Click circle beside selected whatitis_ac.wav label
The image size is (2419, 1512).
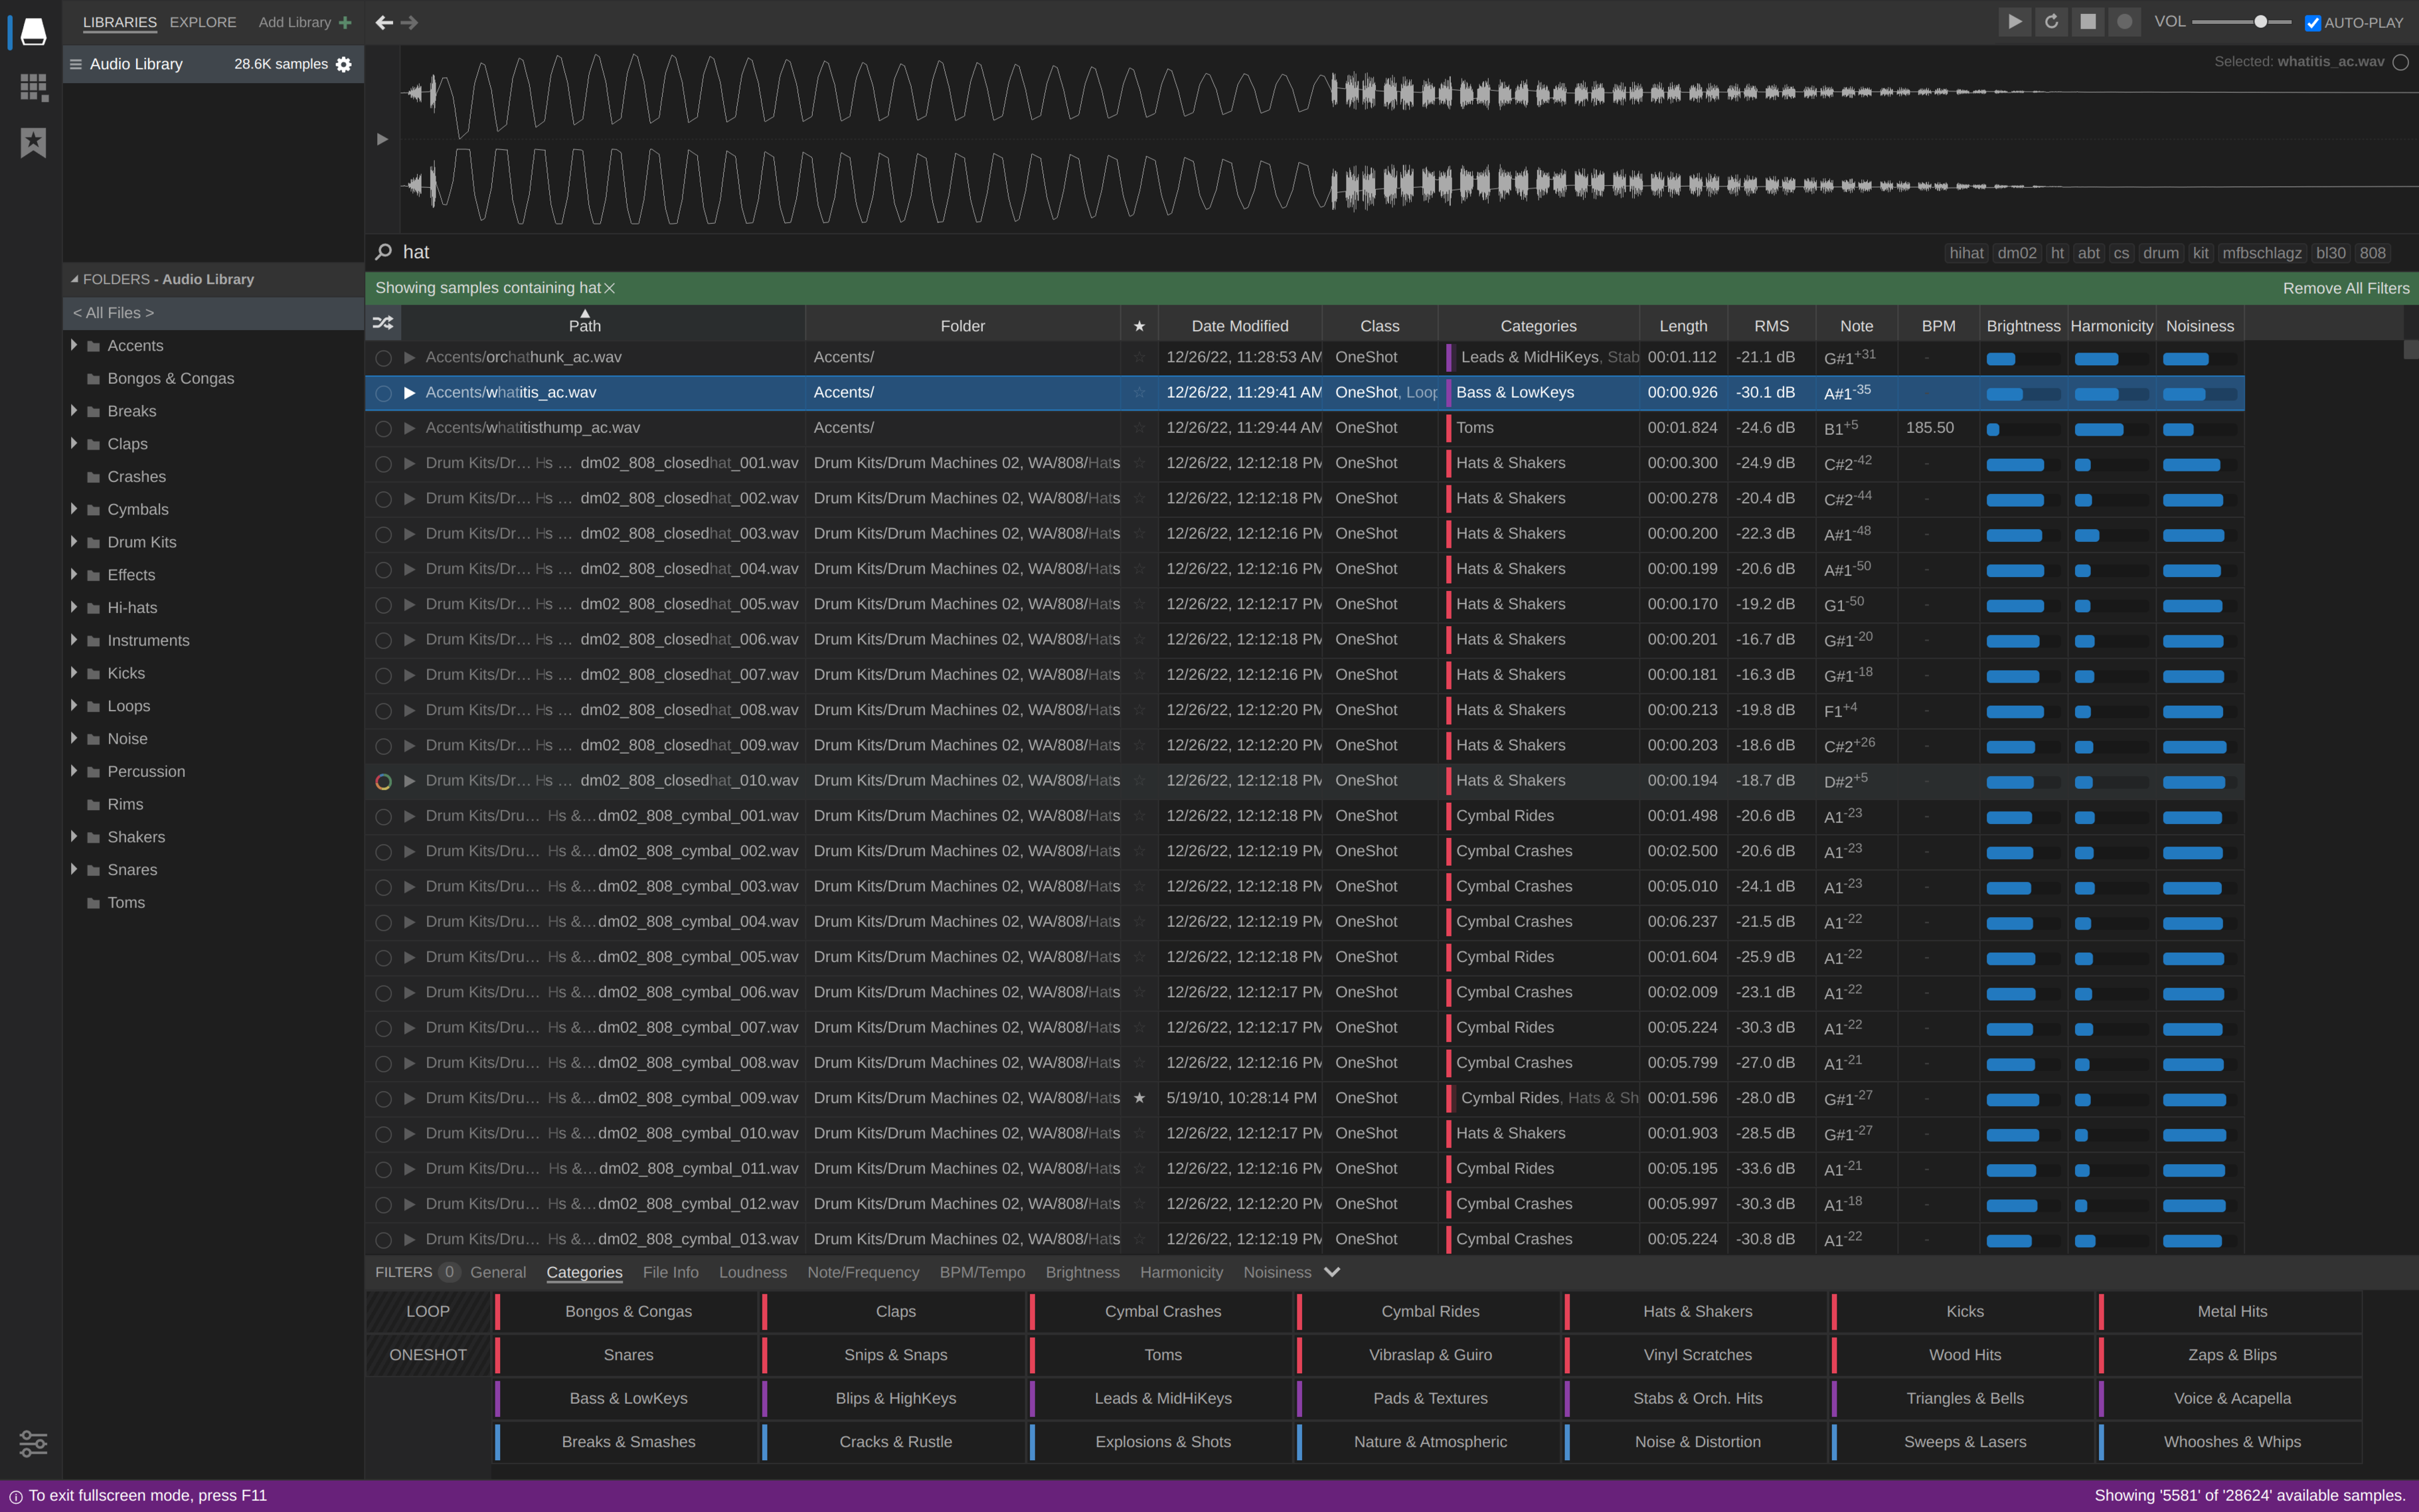pos(2400,62)
